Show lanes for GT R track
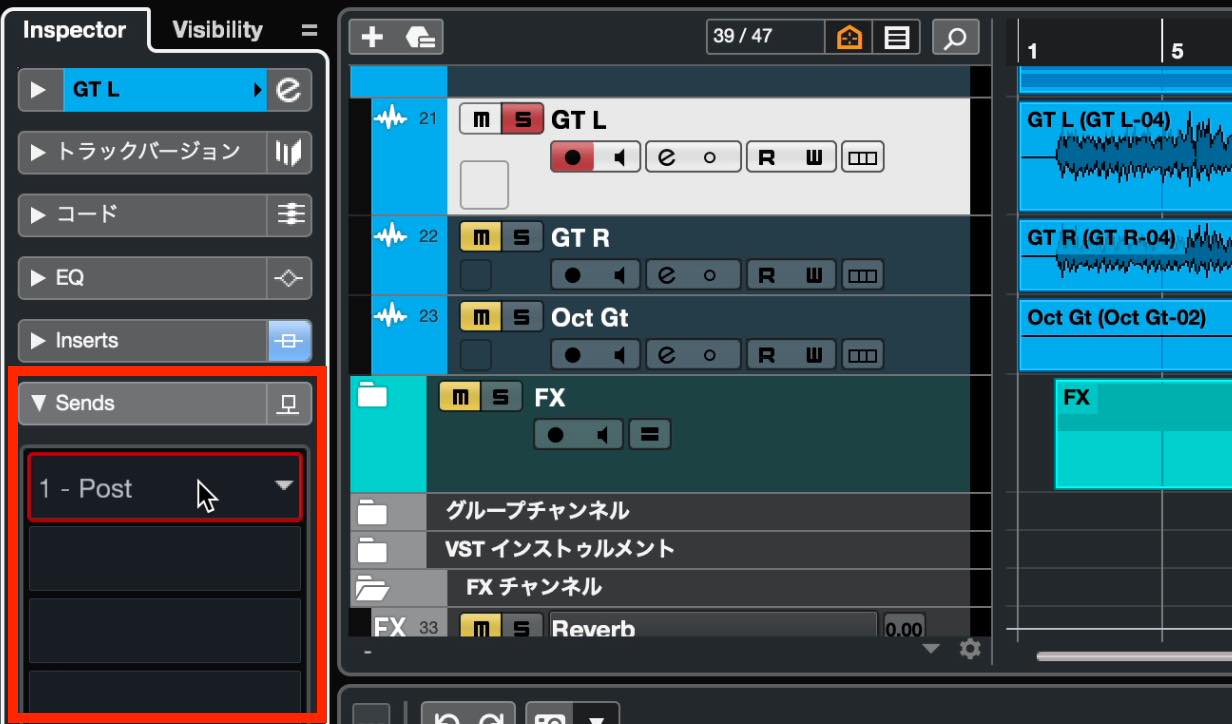This screenshot has height=724, width=1232. [862, 274]
